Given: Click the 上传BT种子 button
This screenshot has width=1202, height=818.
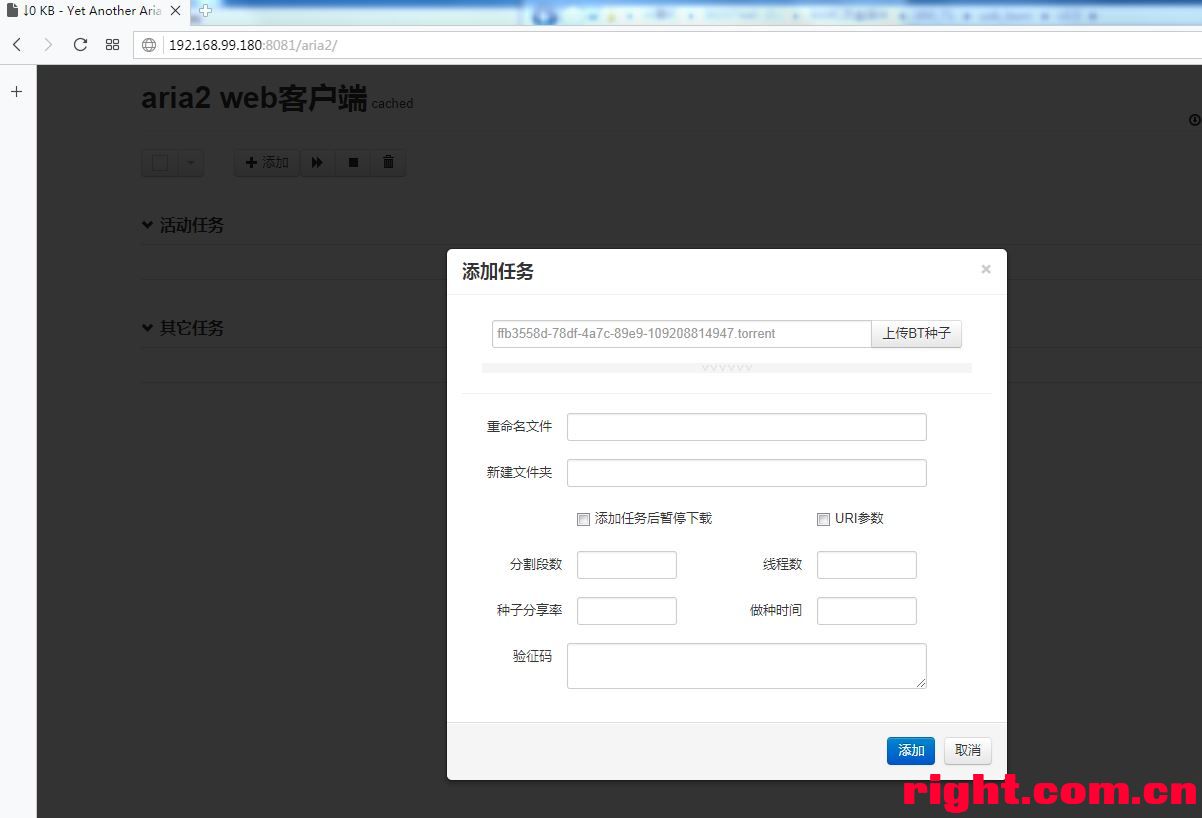Looking at the screenshot, I should pyautogui.click(x=916, y=334).
